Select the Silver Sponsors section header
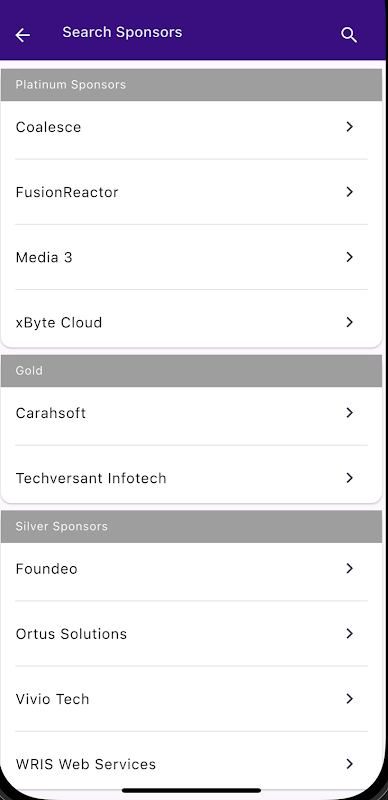Viewport: 388px width, 800px height. (191, 527)
